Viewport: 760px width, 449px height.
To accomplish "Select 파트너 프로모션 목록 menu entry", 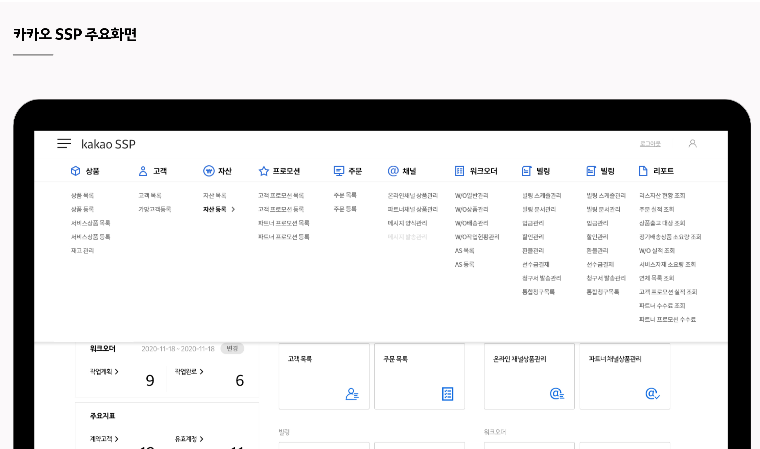I will pyautogui.click(x=284, y=223).
